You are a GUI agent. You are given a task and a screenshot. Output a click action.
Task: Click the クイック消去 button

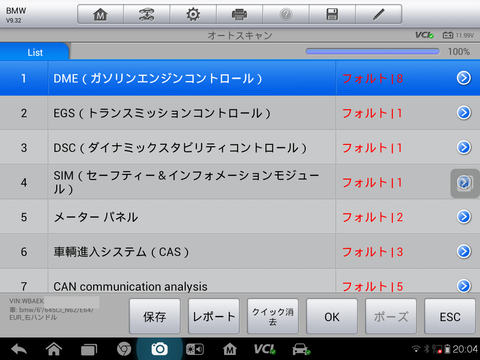pos(273,316)
